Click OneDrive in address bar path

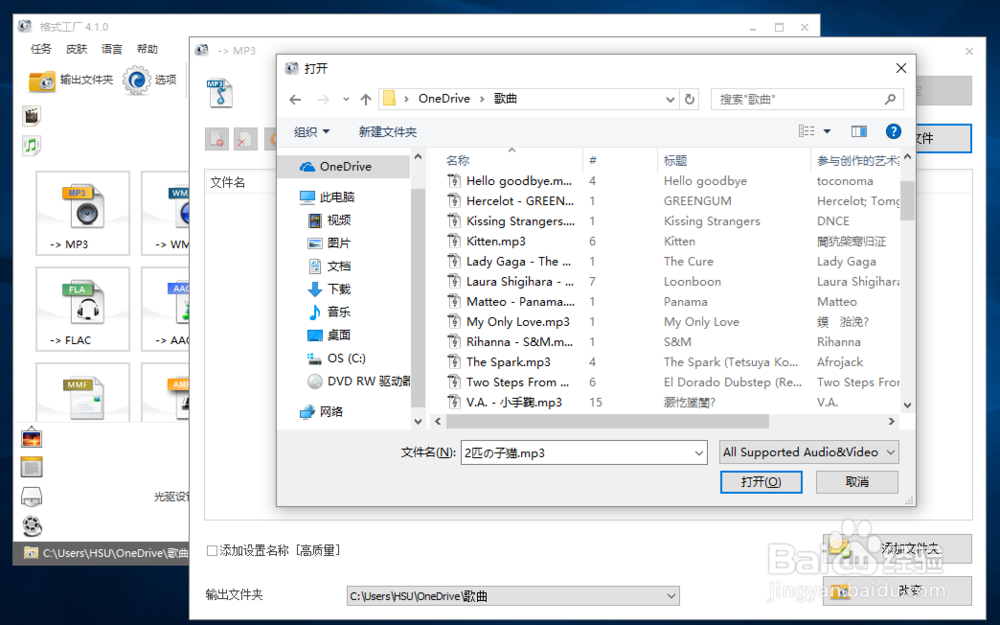point(445,99)
